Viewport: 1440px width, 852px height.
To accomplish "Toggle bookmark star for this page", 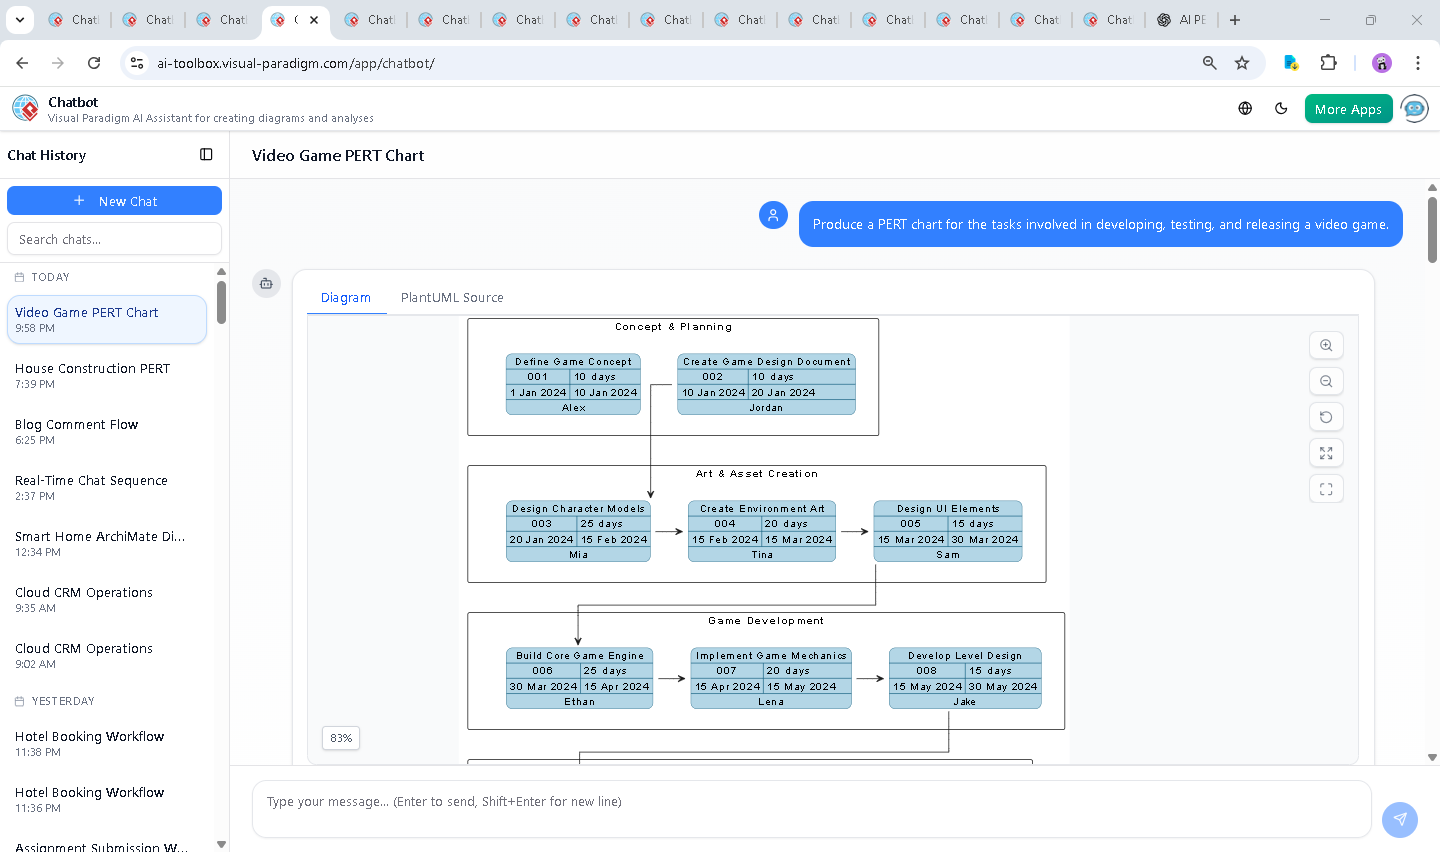I will [x=1241, y=62].
